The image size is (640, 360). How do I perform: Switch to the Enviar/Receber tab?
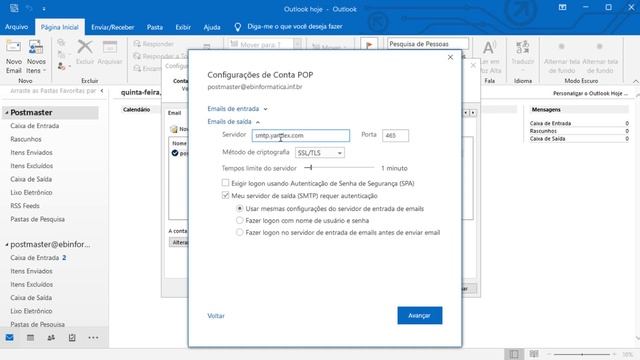coord(113,27)
